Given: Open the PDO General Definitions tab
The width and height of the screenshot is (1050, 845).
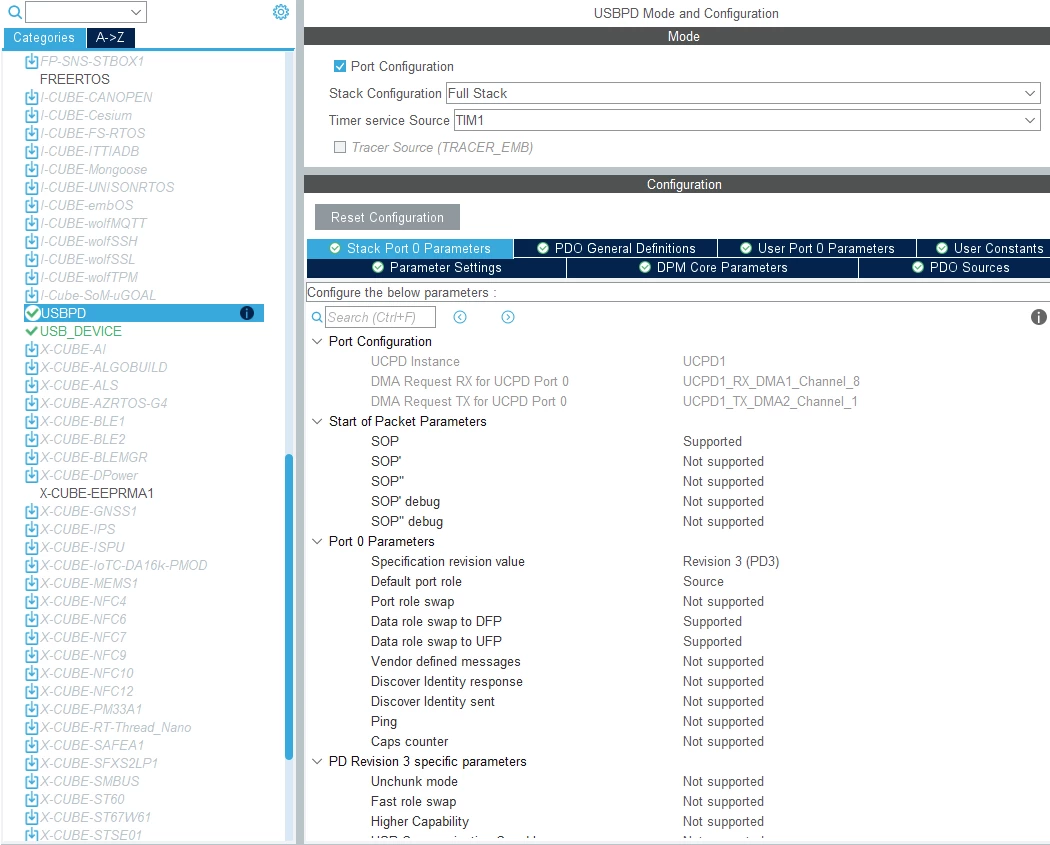Looking at the screenshot, I should click(615, 248).
